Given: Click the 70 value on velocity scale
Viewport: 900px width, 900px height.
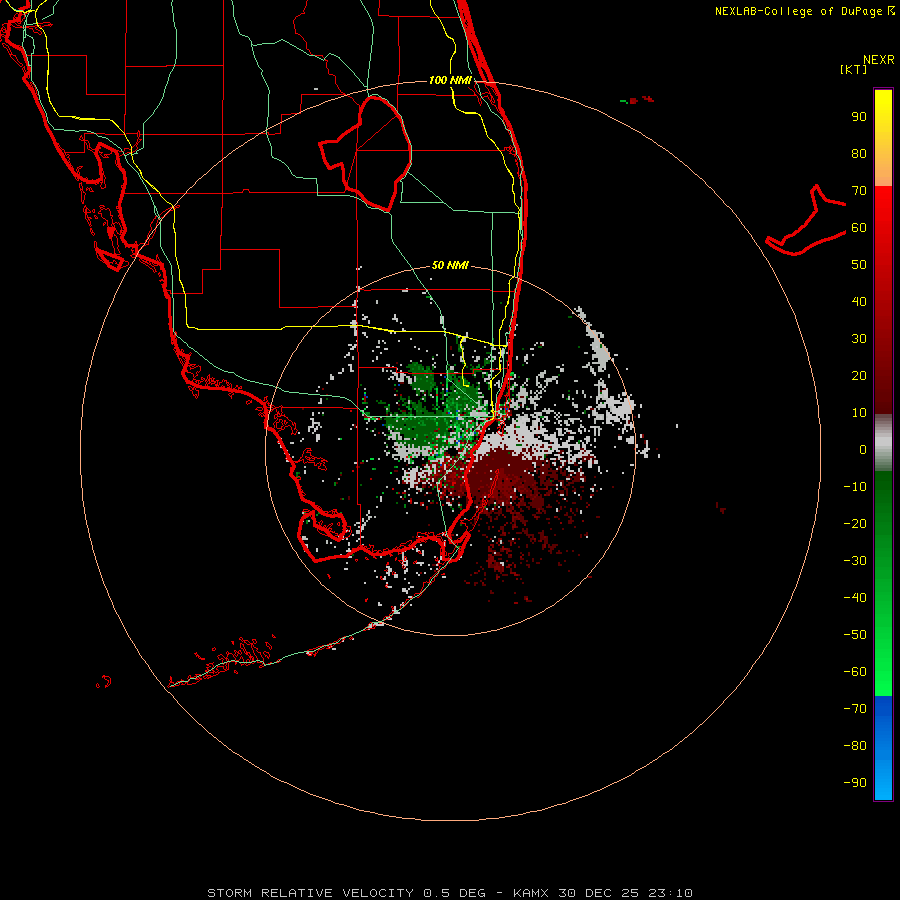Looking at the screenshot, I should [859, 191].
